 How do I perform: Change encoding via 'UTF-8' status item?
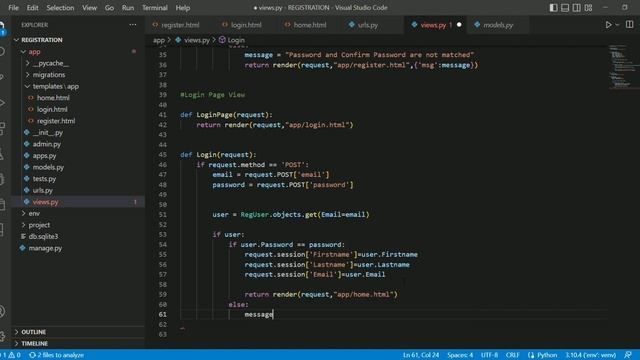coord(489,355)
